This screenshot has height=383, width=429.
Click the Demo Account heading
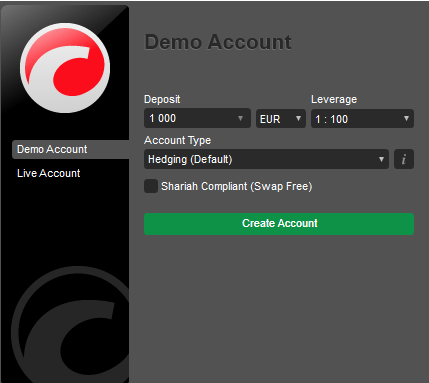218,42
